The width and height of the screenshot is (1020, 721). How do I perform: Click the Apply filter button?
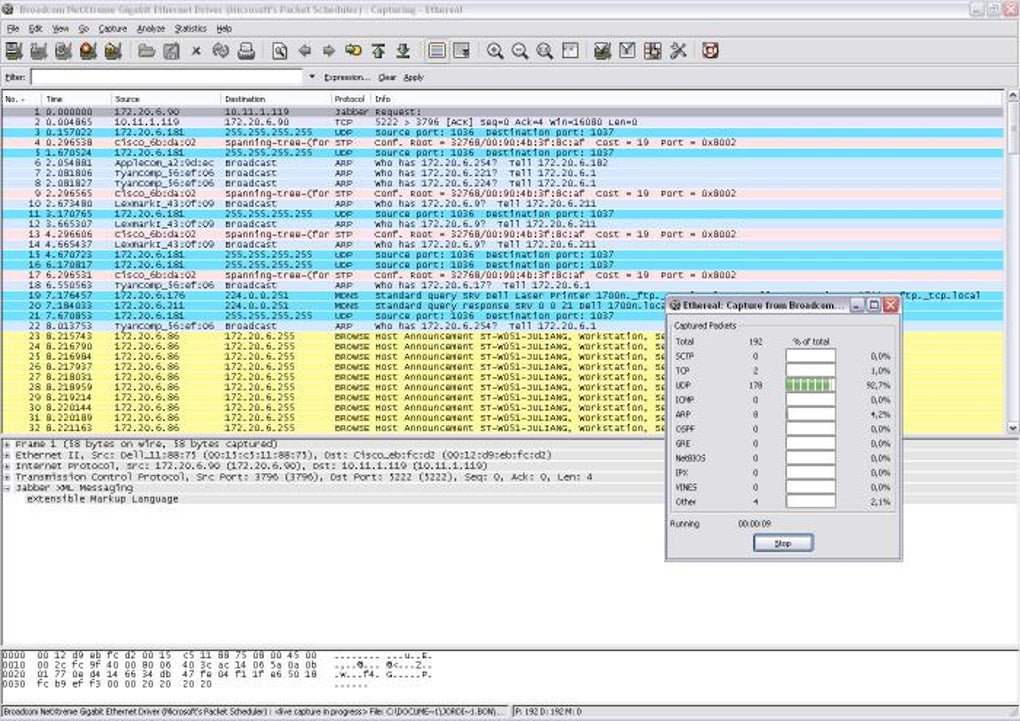coord(414,77)
